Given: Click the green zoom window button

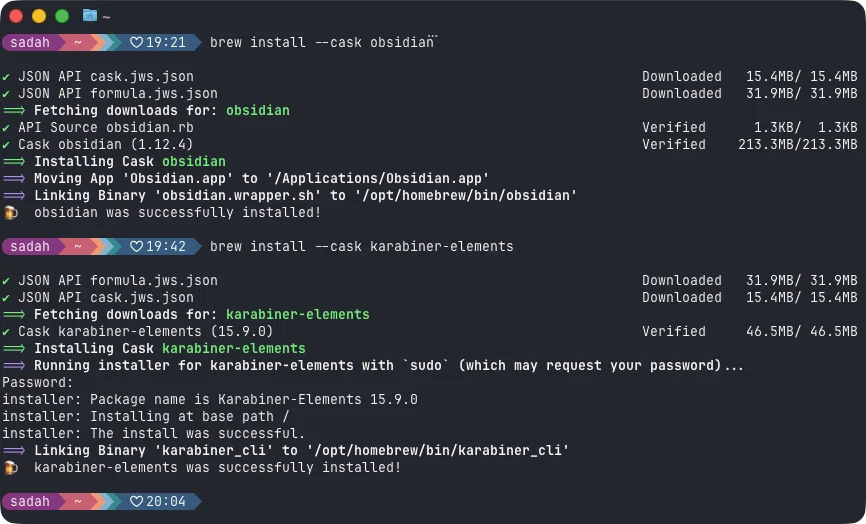Looking at the screenshot, I should [62, 16].
